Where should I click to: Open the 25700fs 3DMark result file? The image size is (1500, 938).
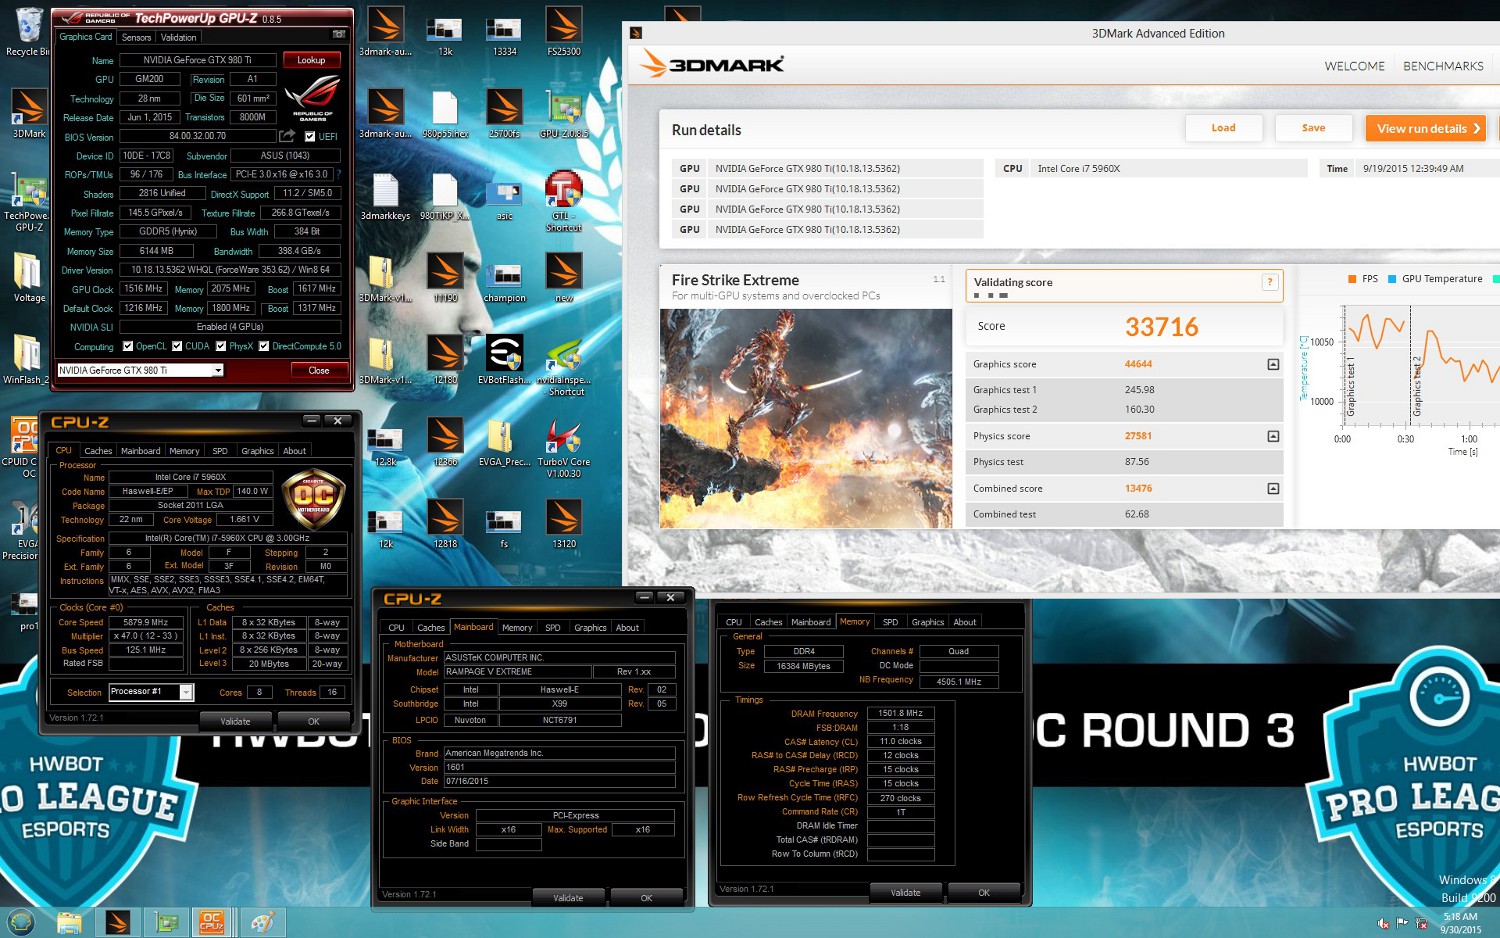(504, 113)
